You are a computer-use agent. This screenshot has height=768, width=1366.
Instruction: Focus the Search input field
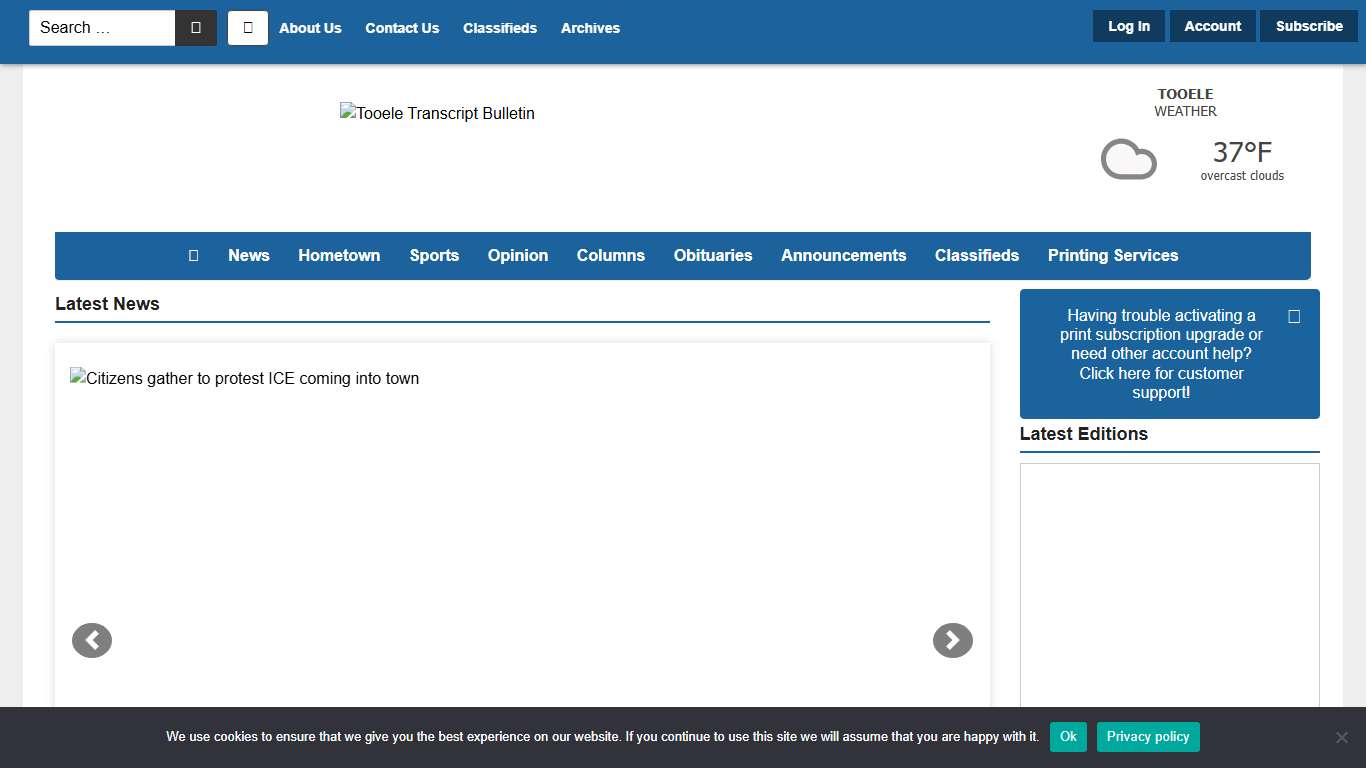[102, 28]
